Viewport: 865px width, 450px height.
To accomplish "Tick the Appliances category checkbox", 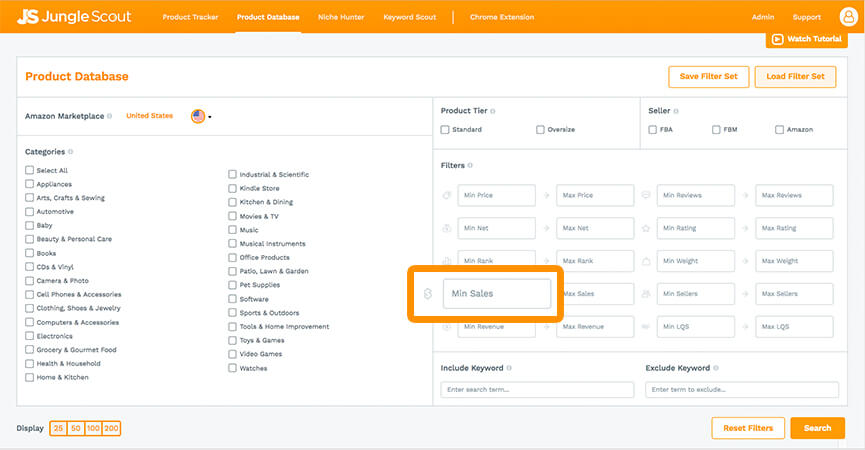I will point(29,184).
